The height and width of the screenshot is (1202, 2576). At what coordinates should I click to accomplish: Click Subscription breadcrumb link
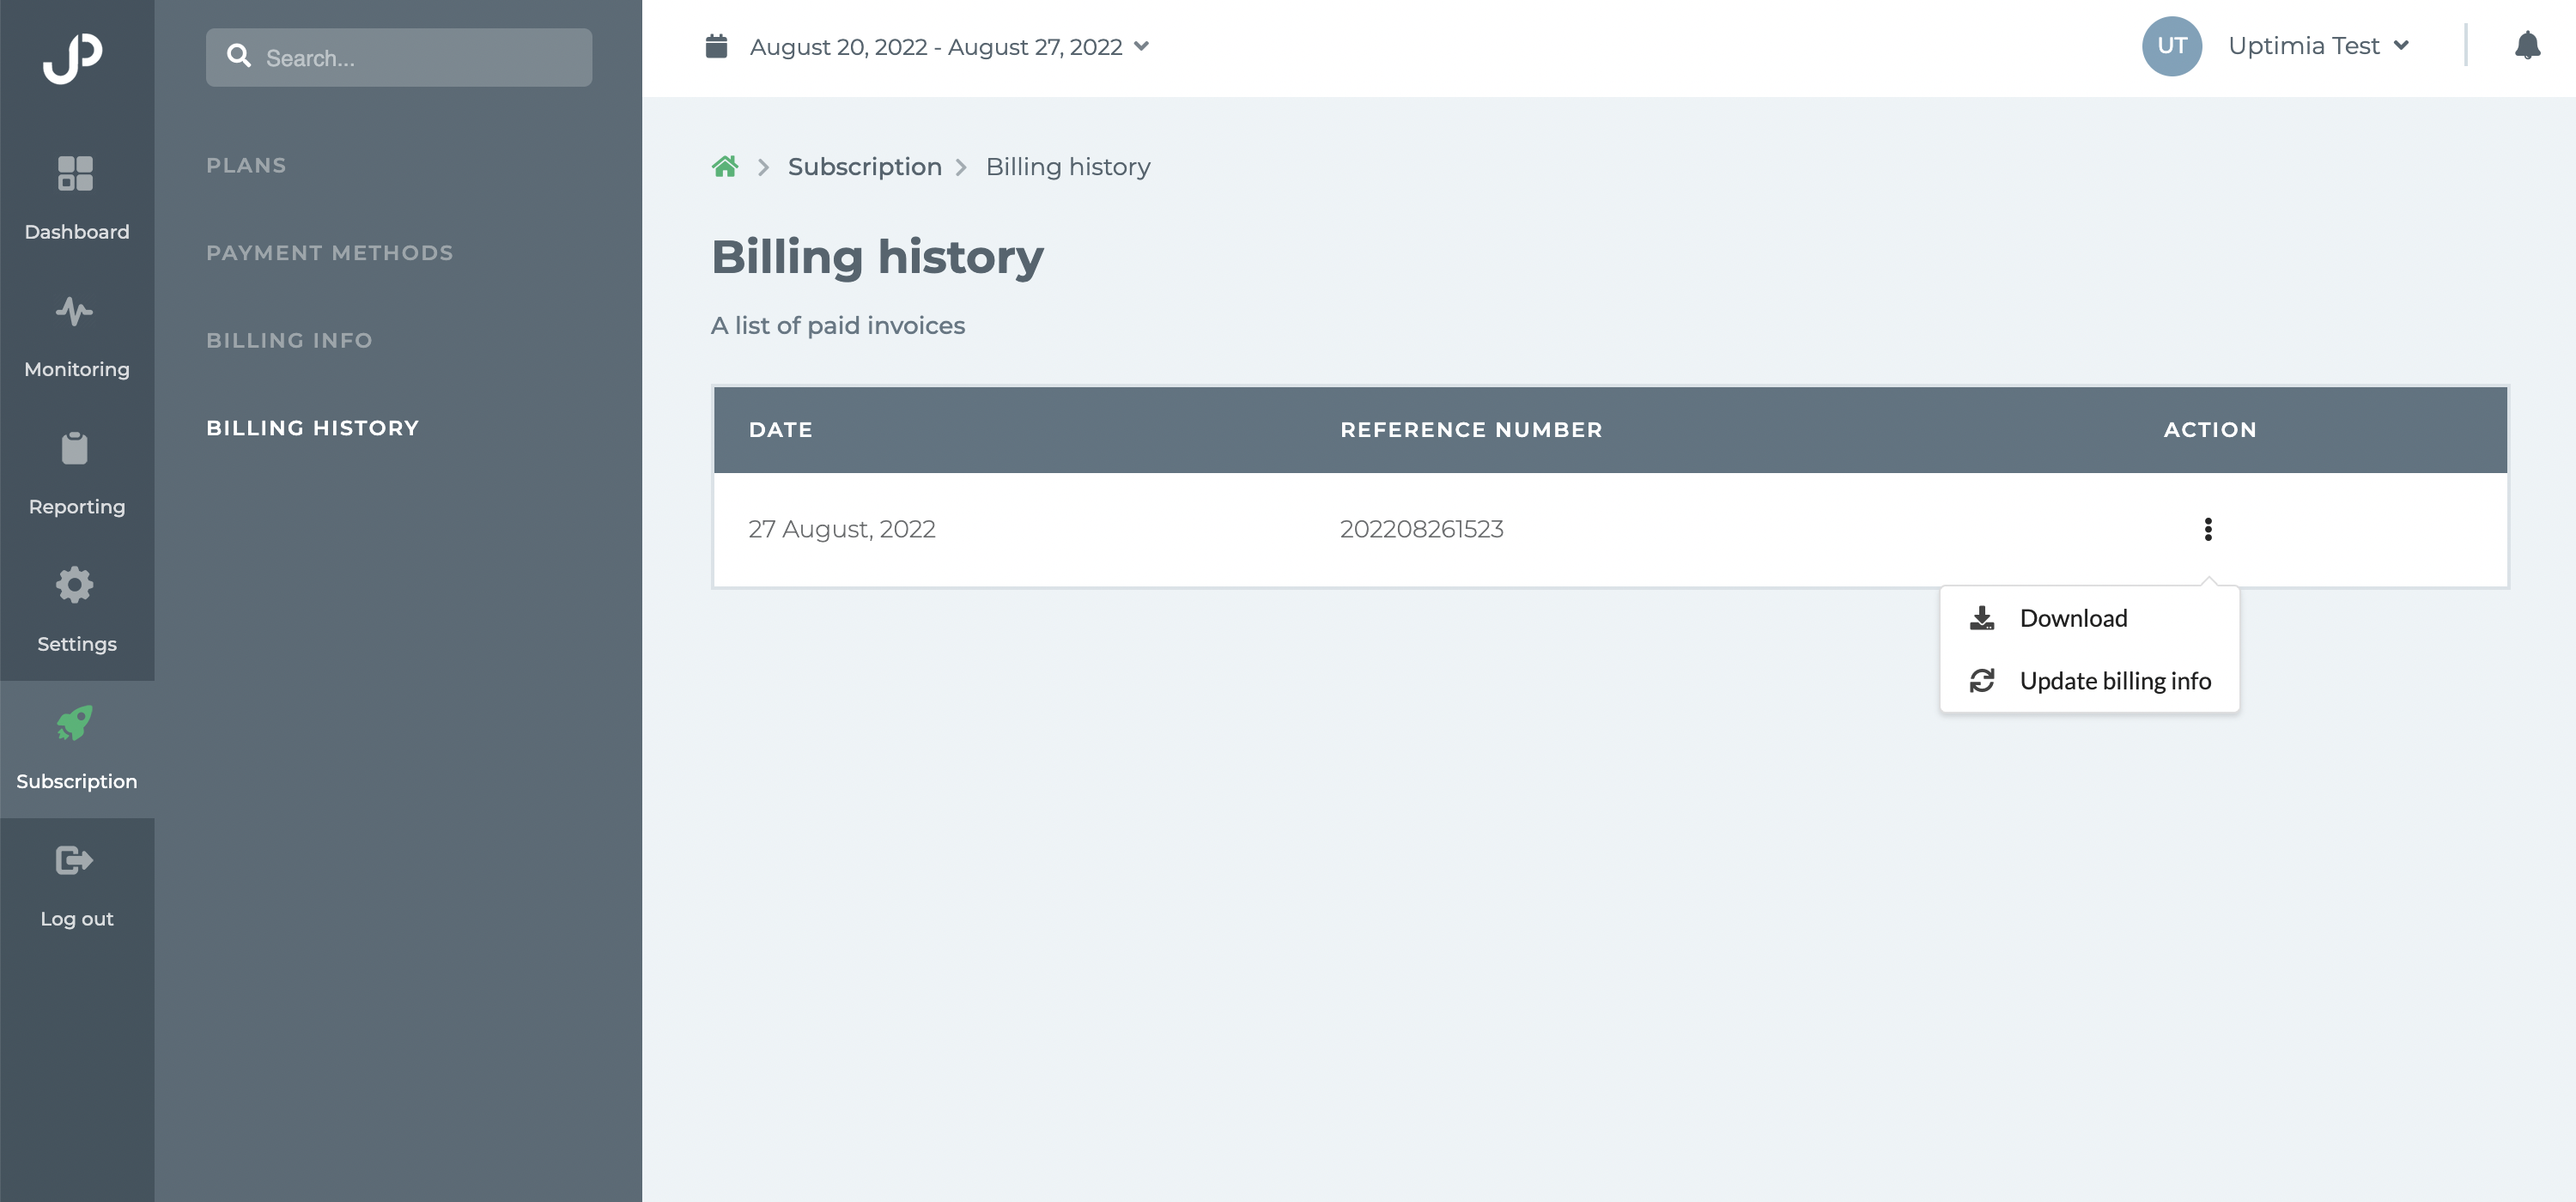coord(865,166)
